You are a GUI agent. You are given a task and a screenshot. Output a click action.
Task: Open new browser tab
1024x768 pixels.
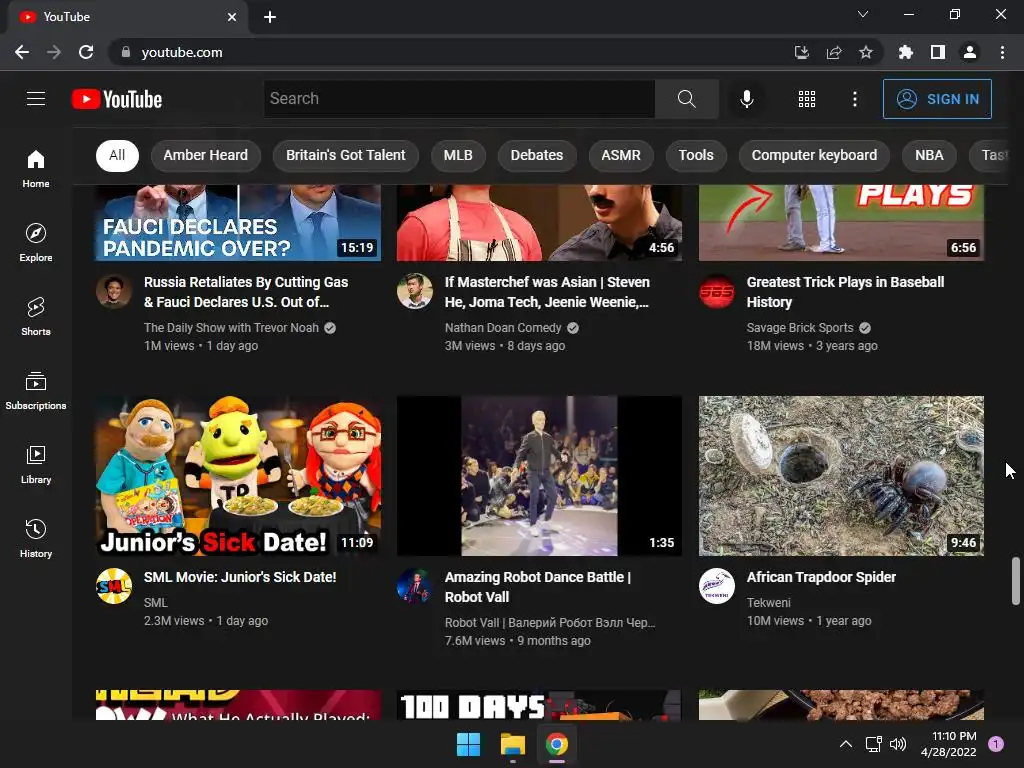[270, 17]
